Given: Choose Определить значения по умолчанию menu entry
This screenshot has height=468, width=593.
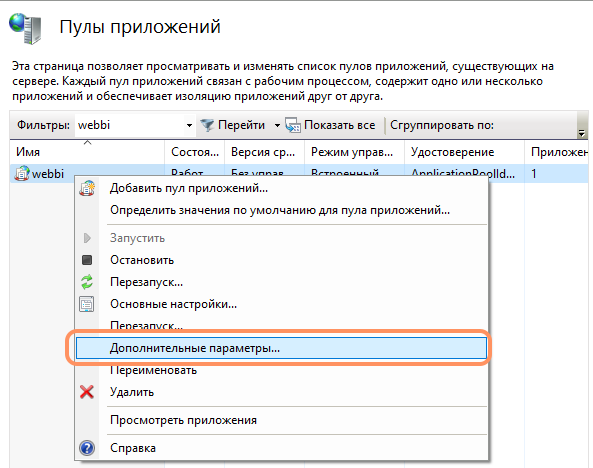Looking at the screenshot, I should (x=280, y=210).
